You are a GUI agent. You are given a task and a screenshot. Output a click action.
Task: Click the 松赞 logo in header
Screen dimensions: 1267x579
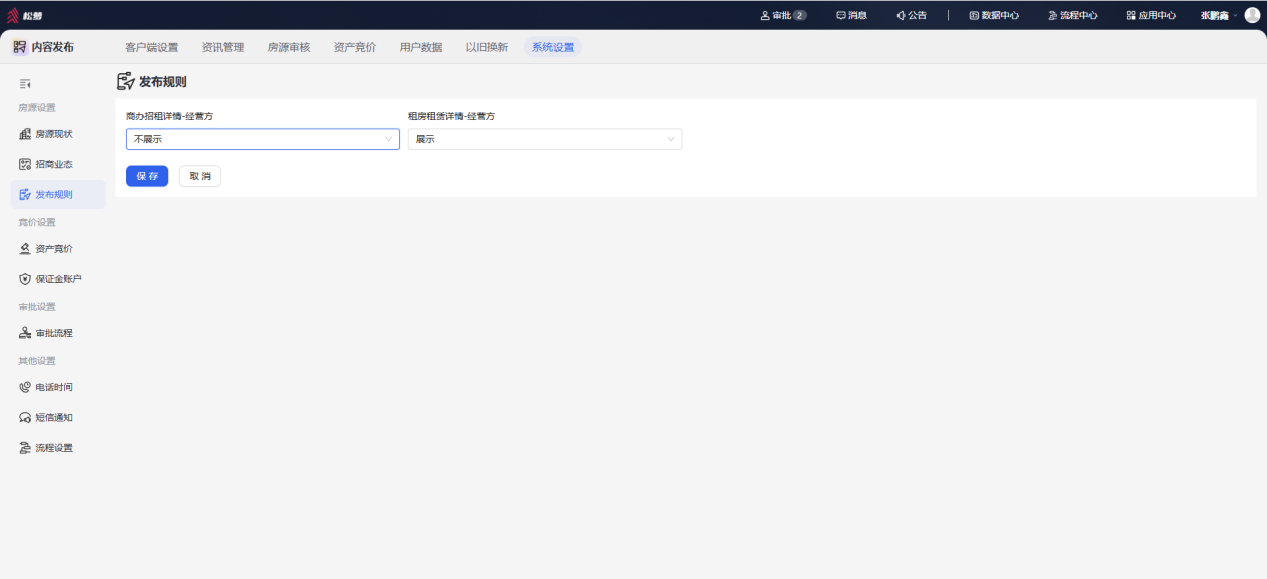click(x=25, y=15)
